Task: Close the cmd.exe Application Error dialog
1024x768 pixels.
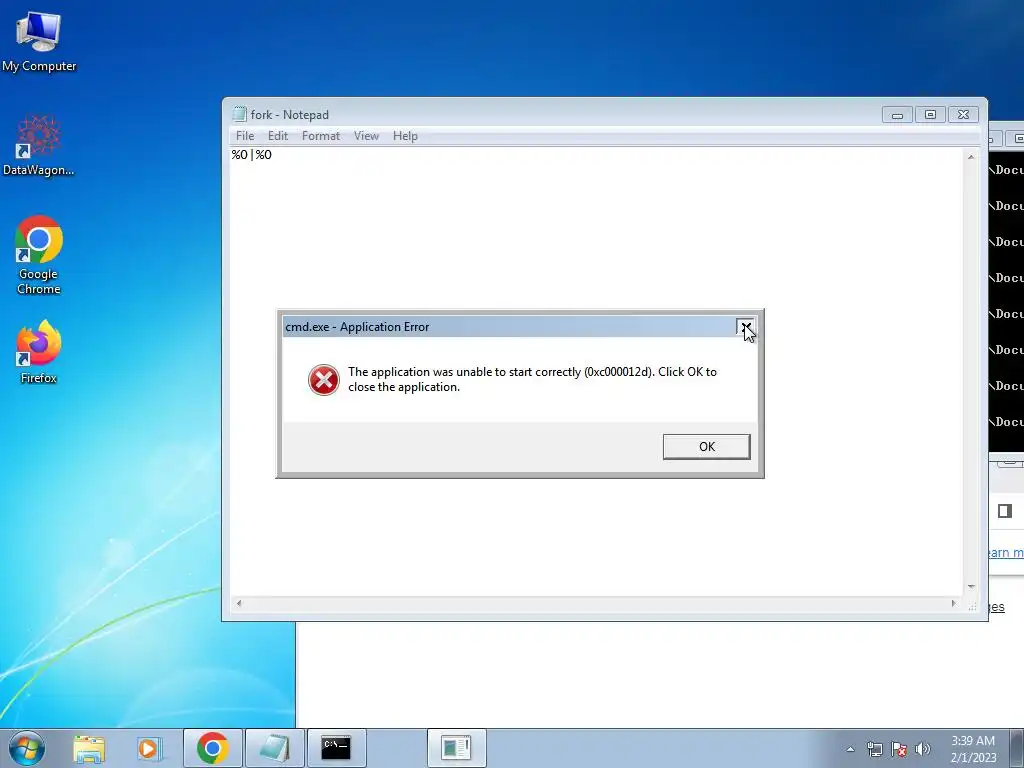Action: [x=745, y=327]
